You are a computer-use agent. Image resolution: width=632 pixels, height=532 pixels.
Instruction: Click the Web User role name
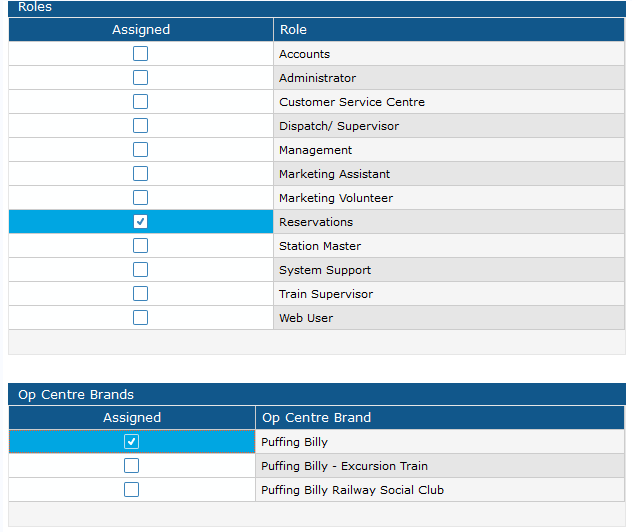[x=306, y=318]
